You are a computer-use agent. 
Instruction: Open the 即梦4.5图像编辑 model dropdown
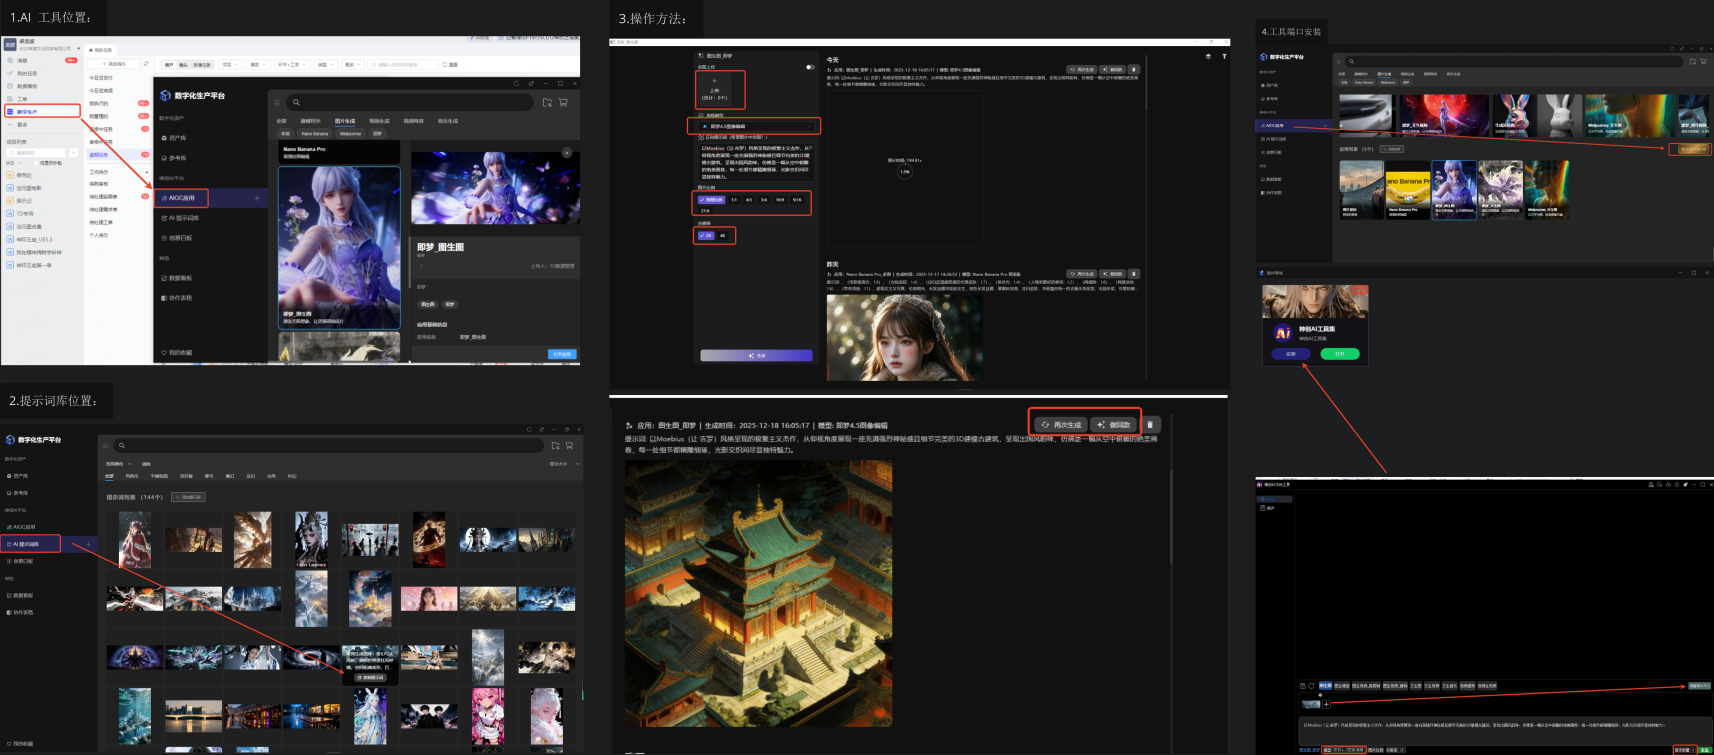tap(755, 126)
